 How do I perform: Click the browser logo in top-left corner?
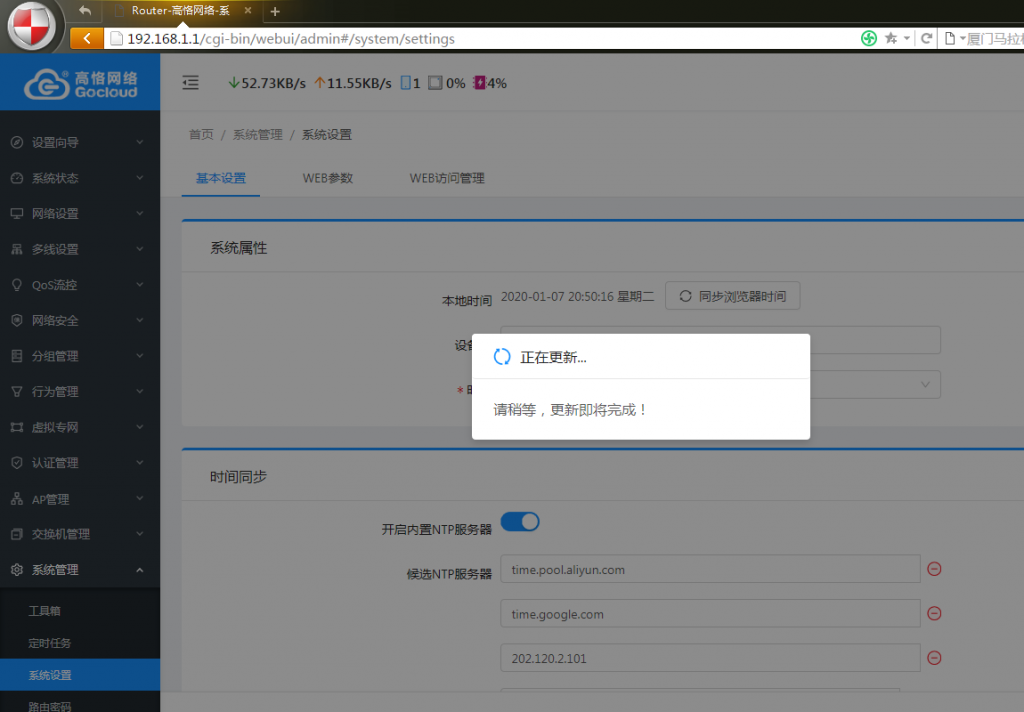[x=31, y=25]
